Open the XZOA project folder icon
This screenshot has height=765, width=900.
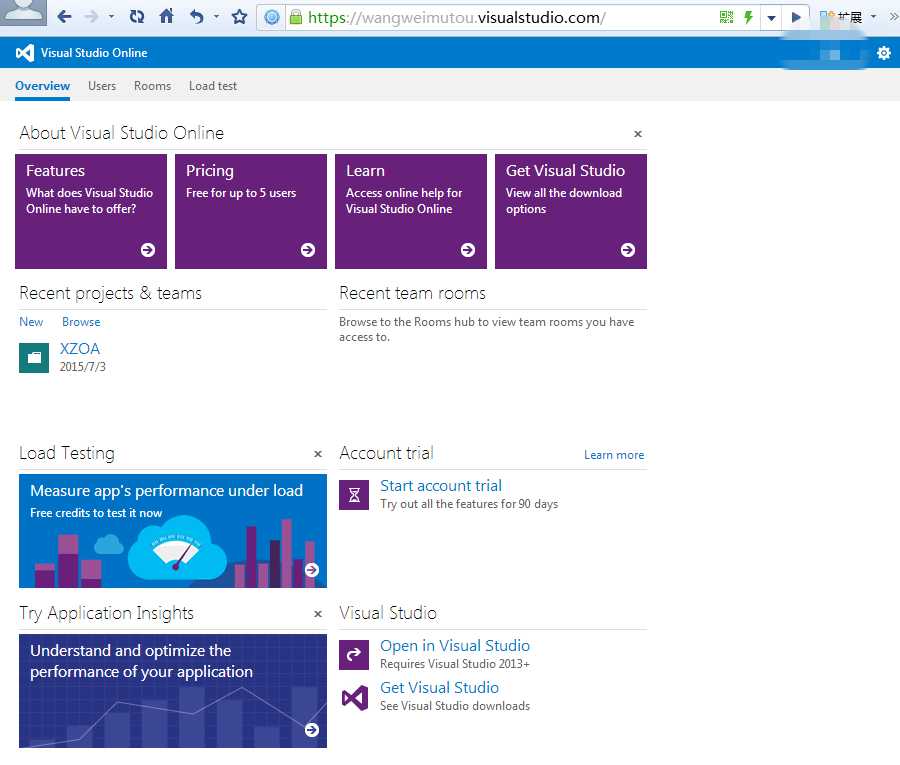click(x=34, y=358)
